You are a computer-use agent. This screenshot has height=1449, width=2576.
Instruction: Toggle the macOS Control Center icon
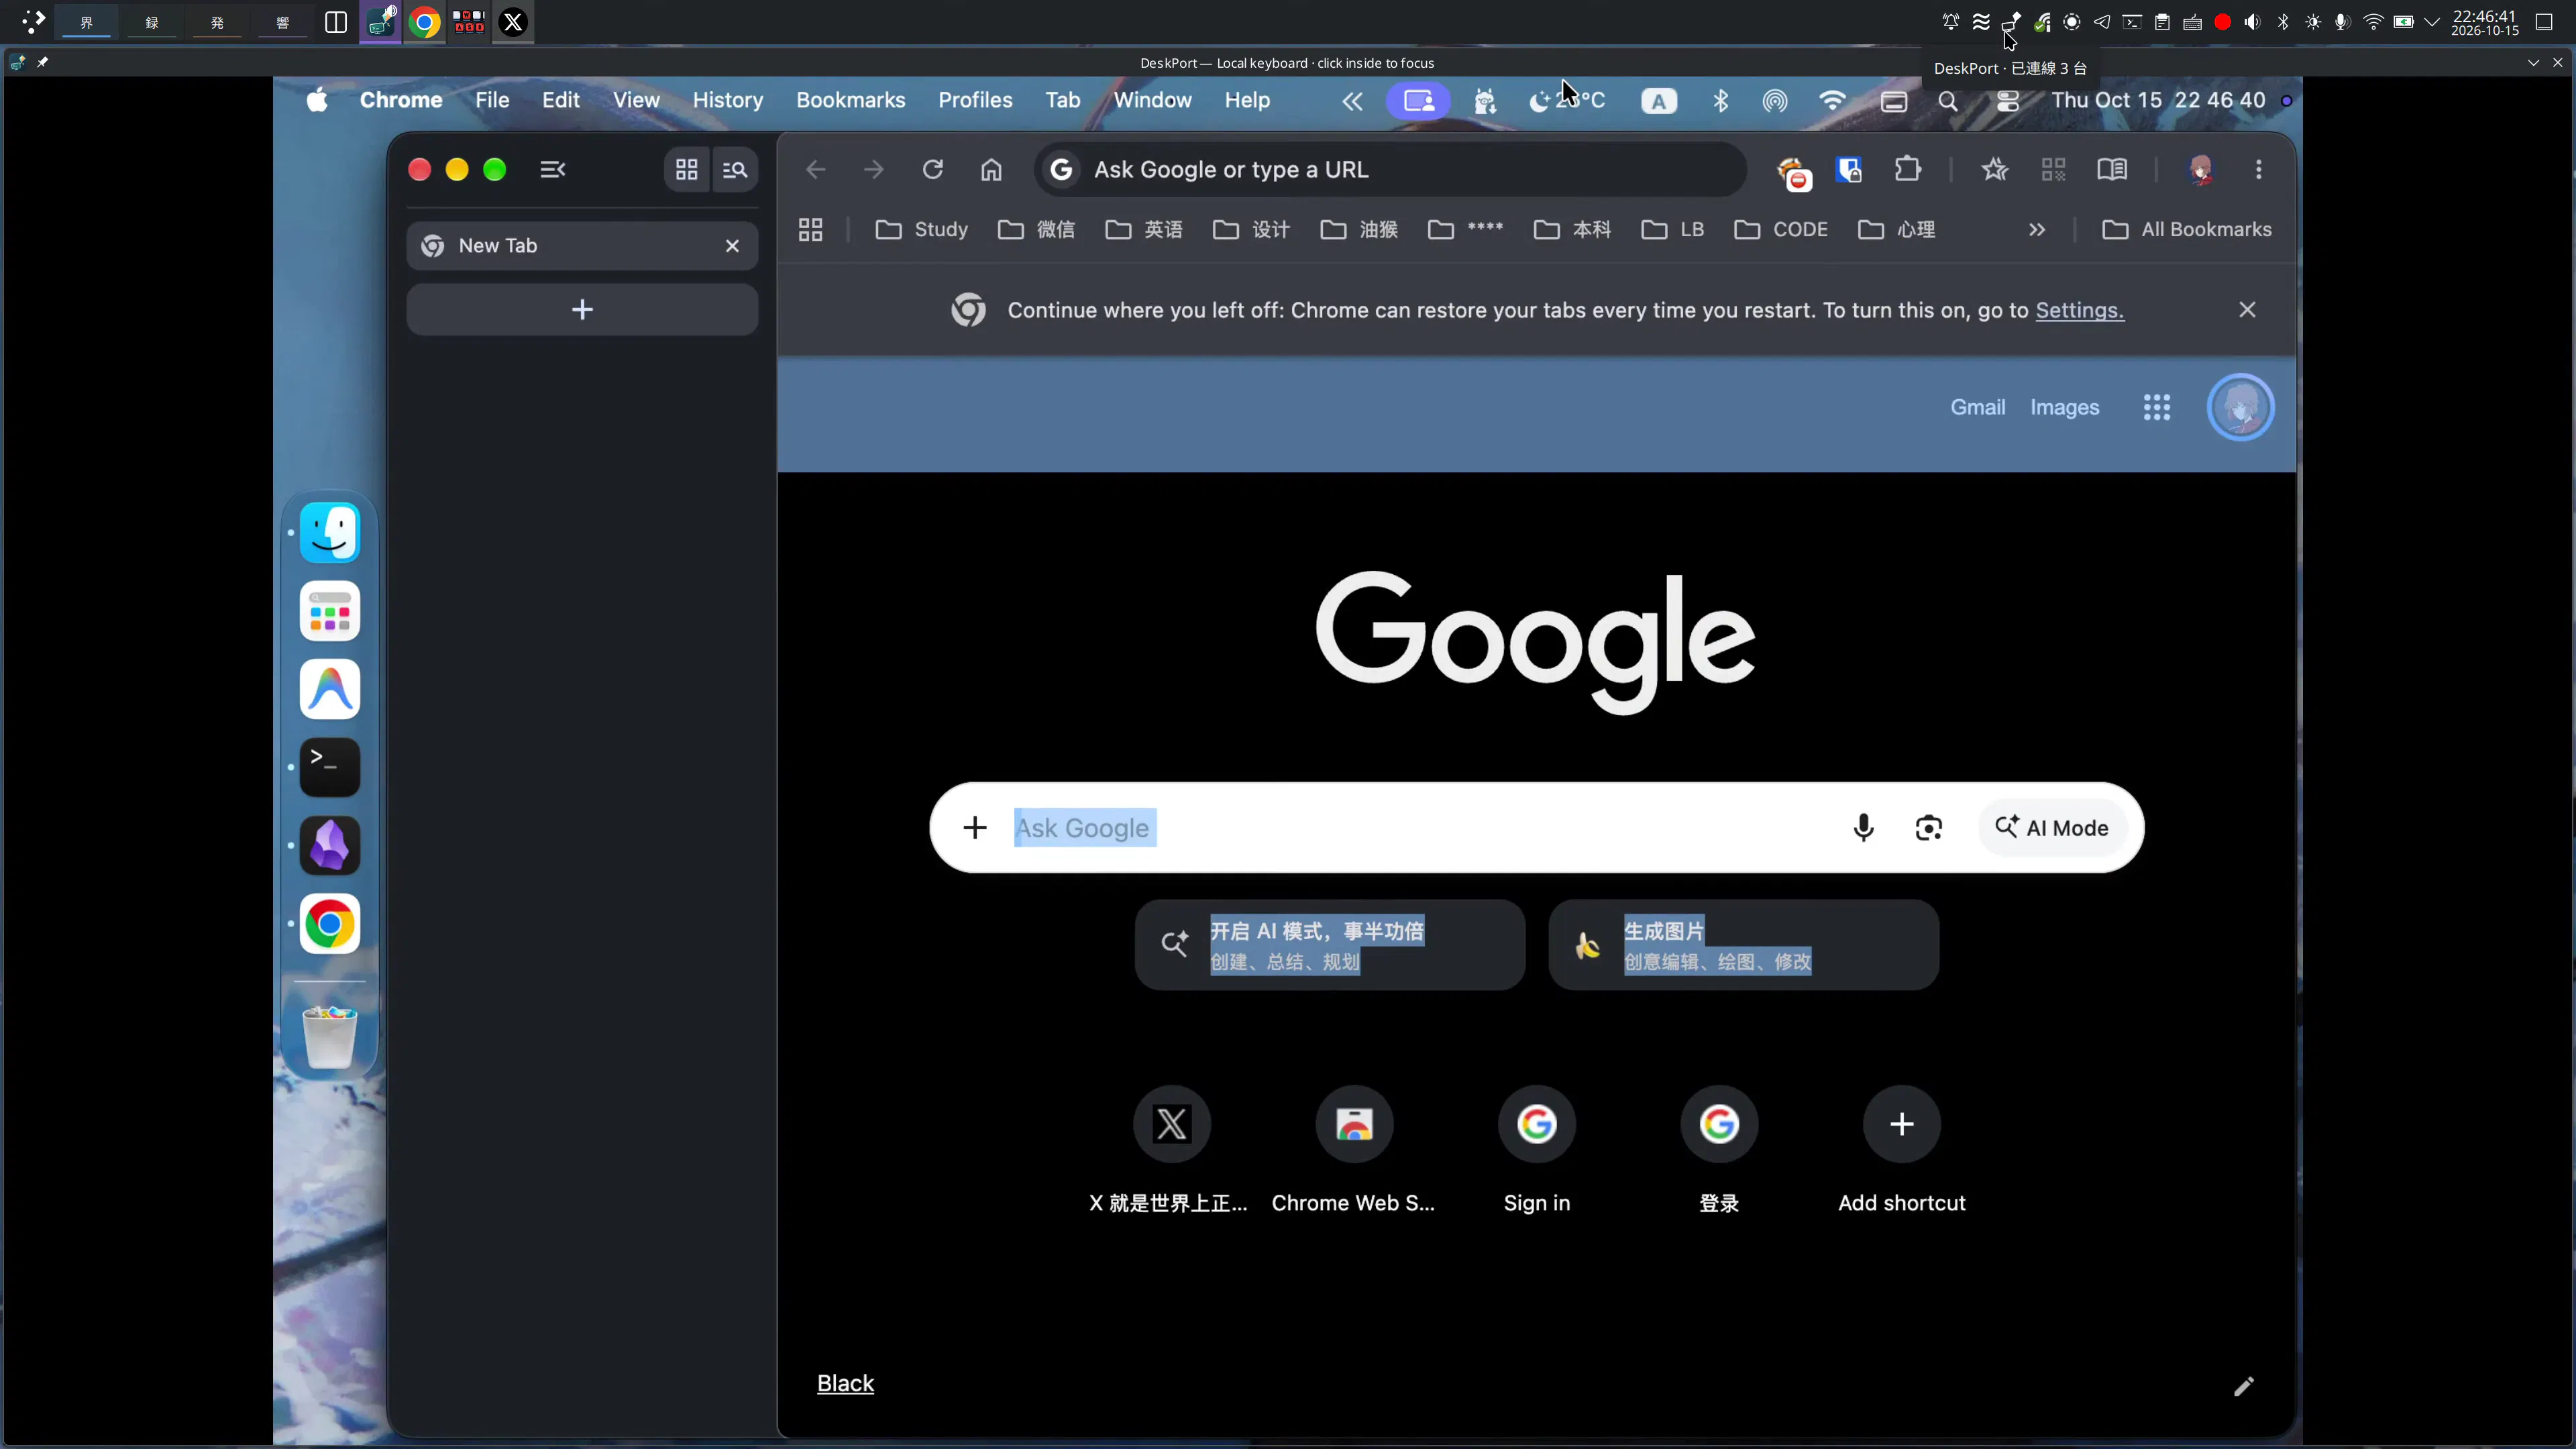click(x=2007, y=101)
